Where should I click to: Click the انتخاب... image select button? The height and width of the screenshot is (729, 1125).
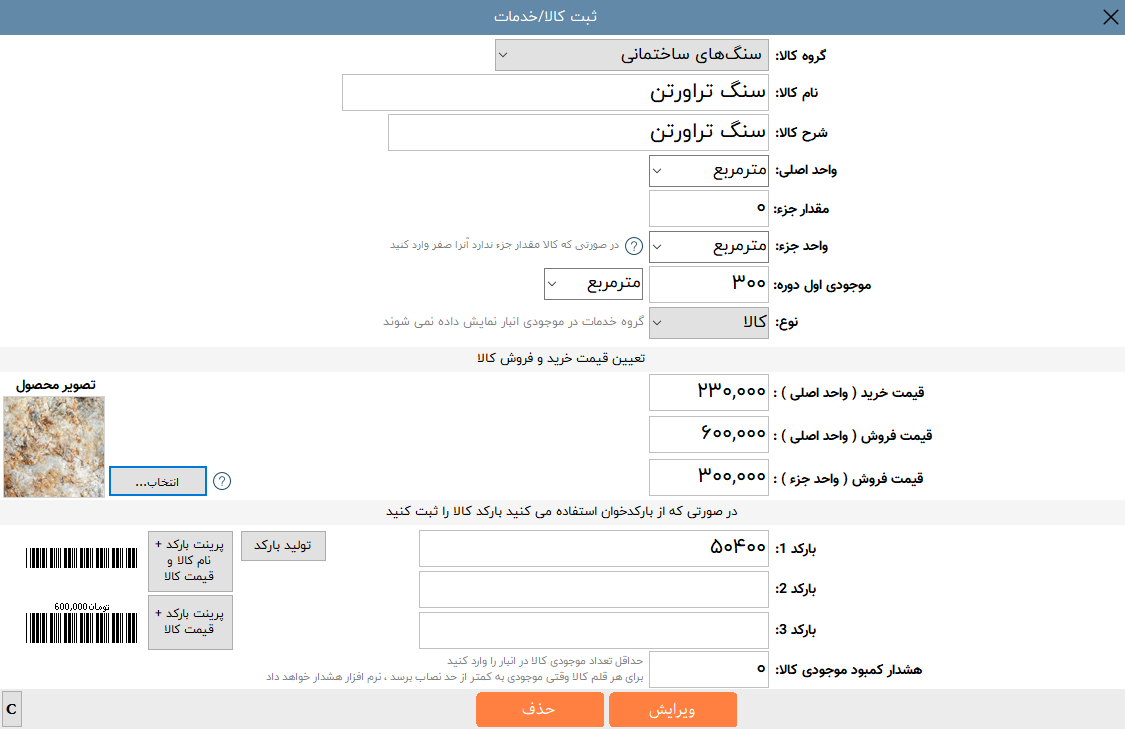(x=158, y=481)
